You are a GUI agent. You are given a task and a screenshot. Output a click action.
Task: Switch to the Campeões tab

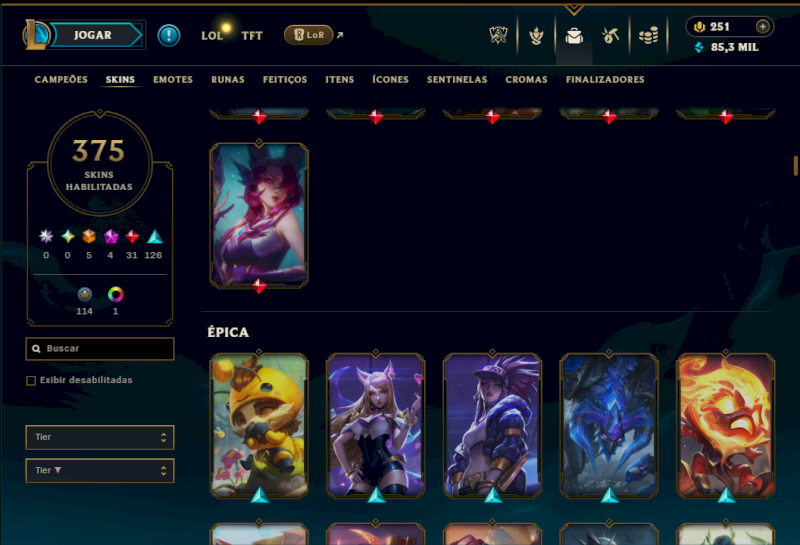pos(61,80)
